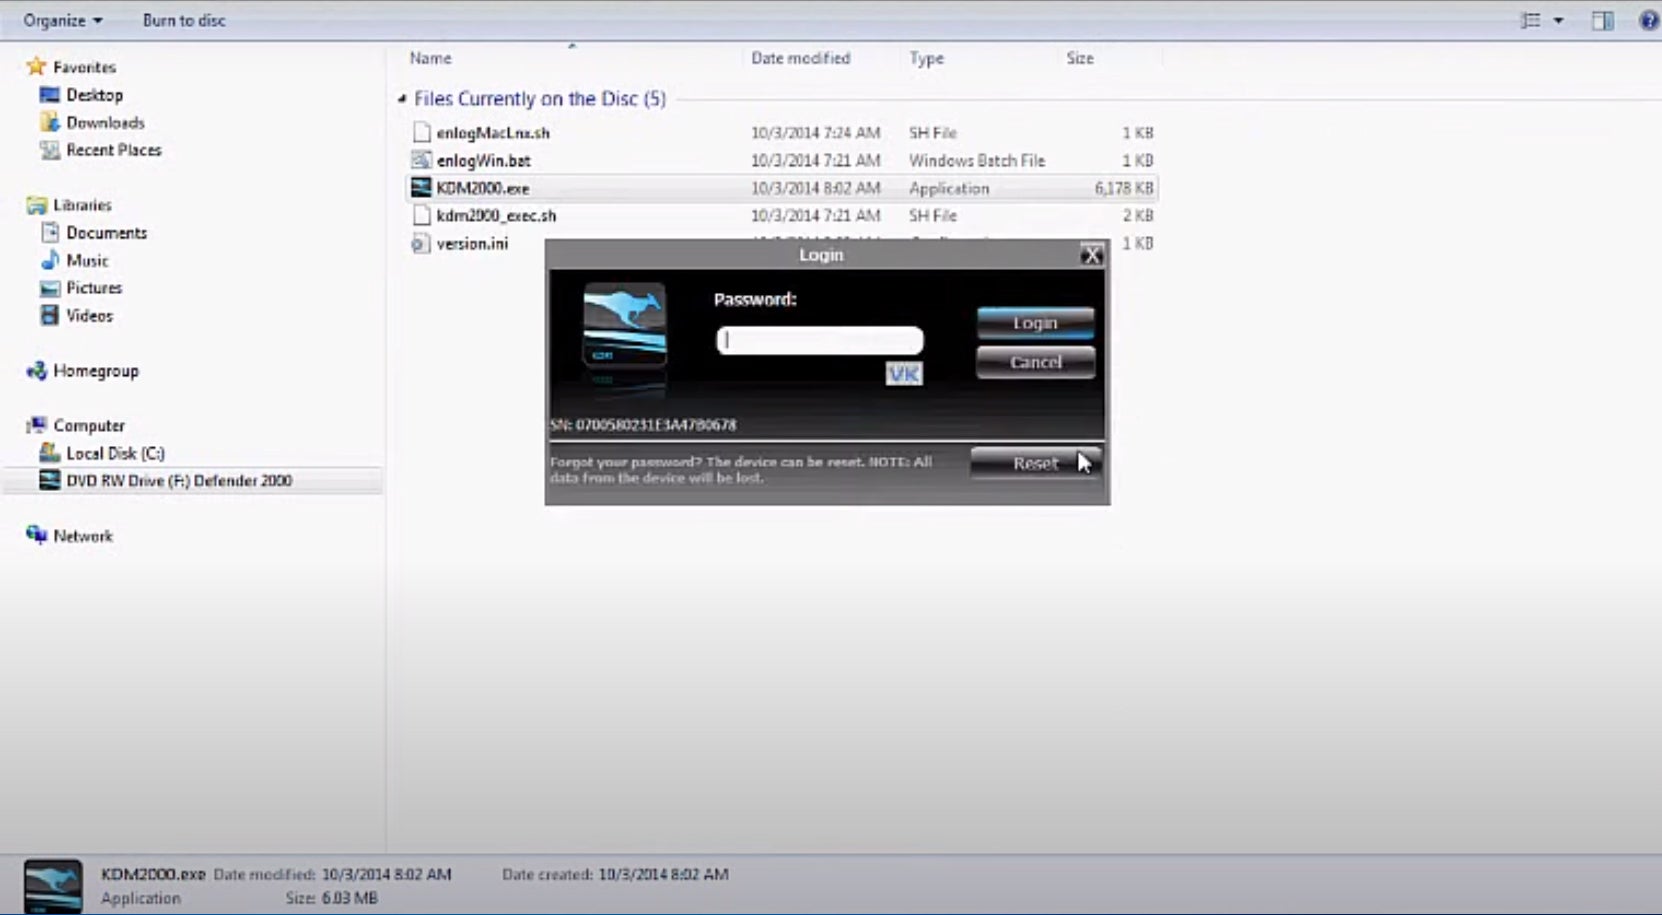
Task: Toggle the preview pane icon
Action: click(1602, 20)
